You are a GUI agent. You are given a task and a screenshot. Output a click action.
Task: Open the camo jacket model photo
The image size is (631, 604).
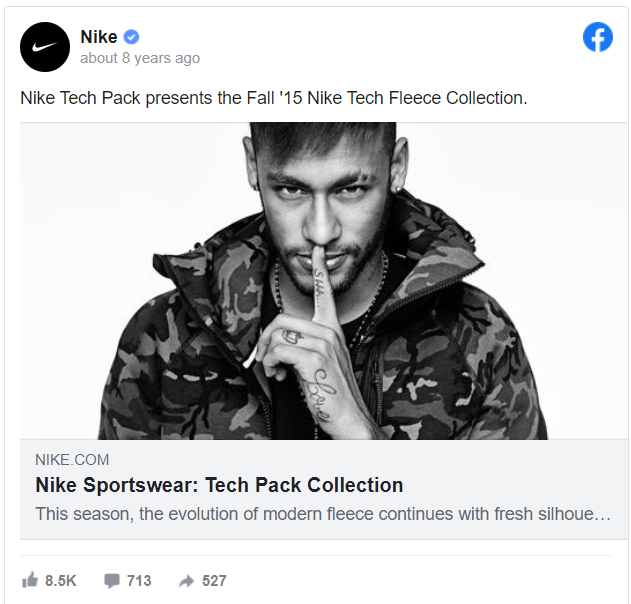point(323,280)
